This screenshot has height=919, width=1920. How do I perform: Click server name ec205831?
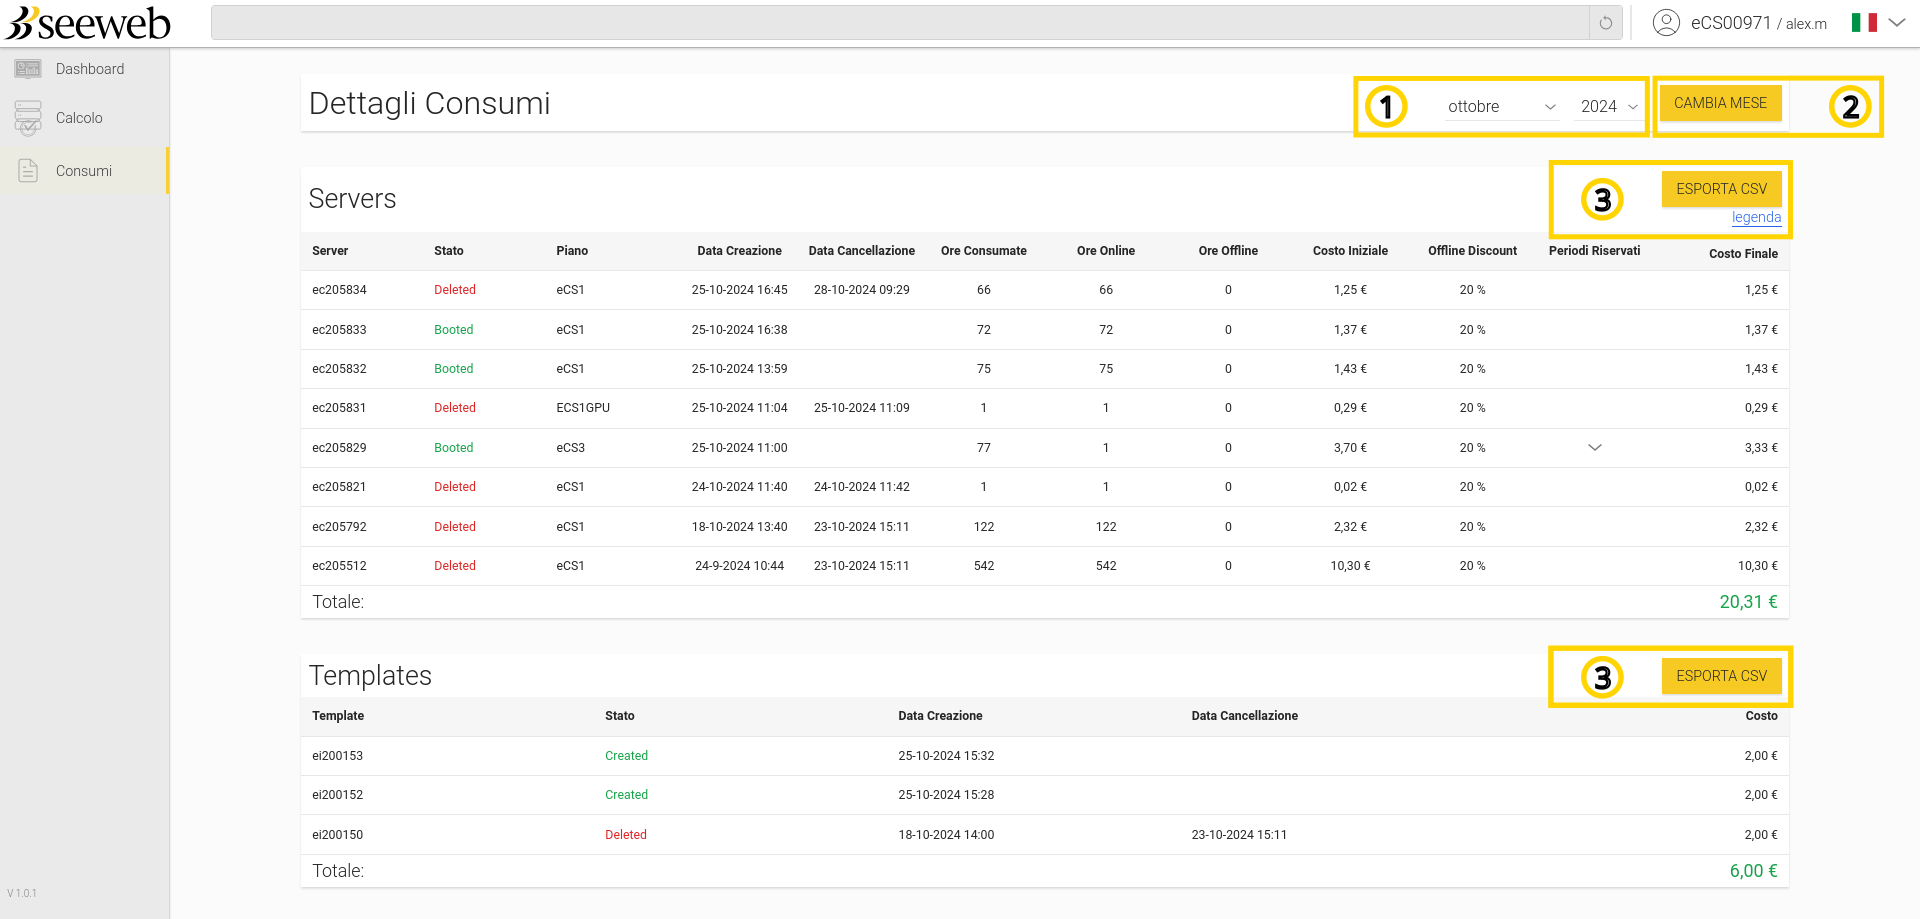(339, 408)
